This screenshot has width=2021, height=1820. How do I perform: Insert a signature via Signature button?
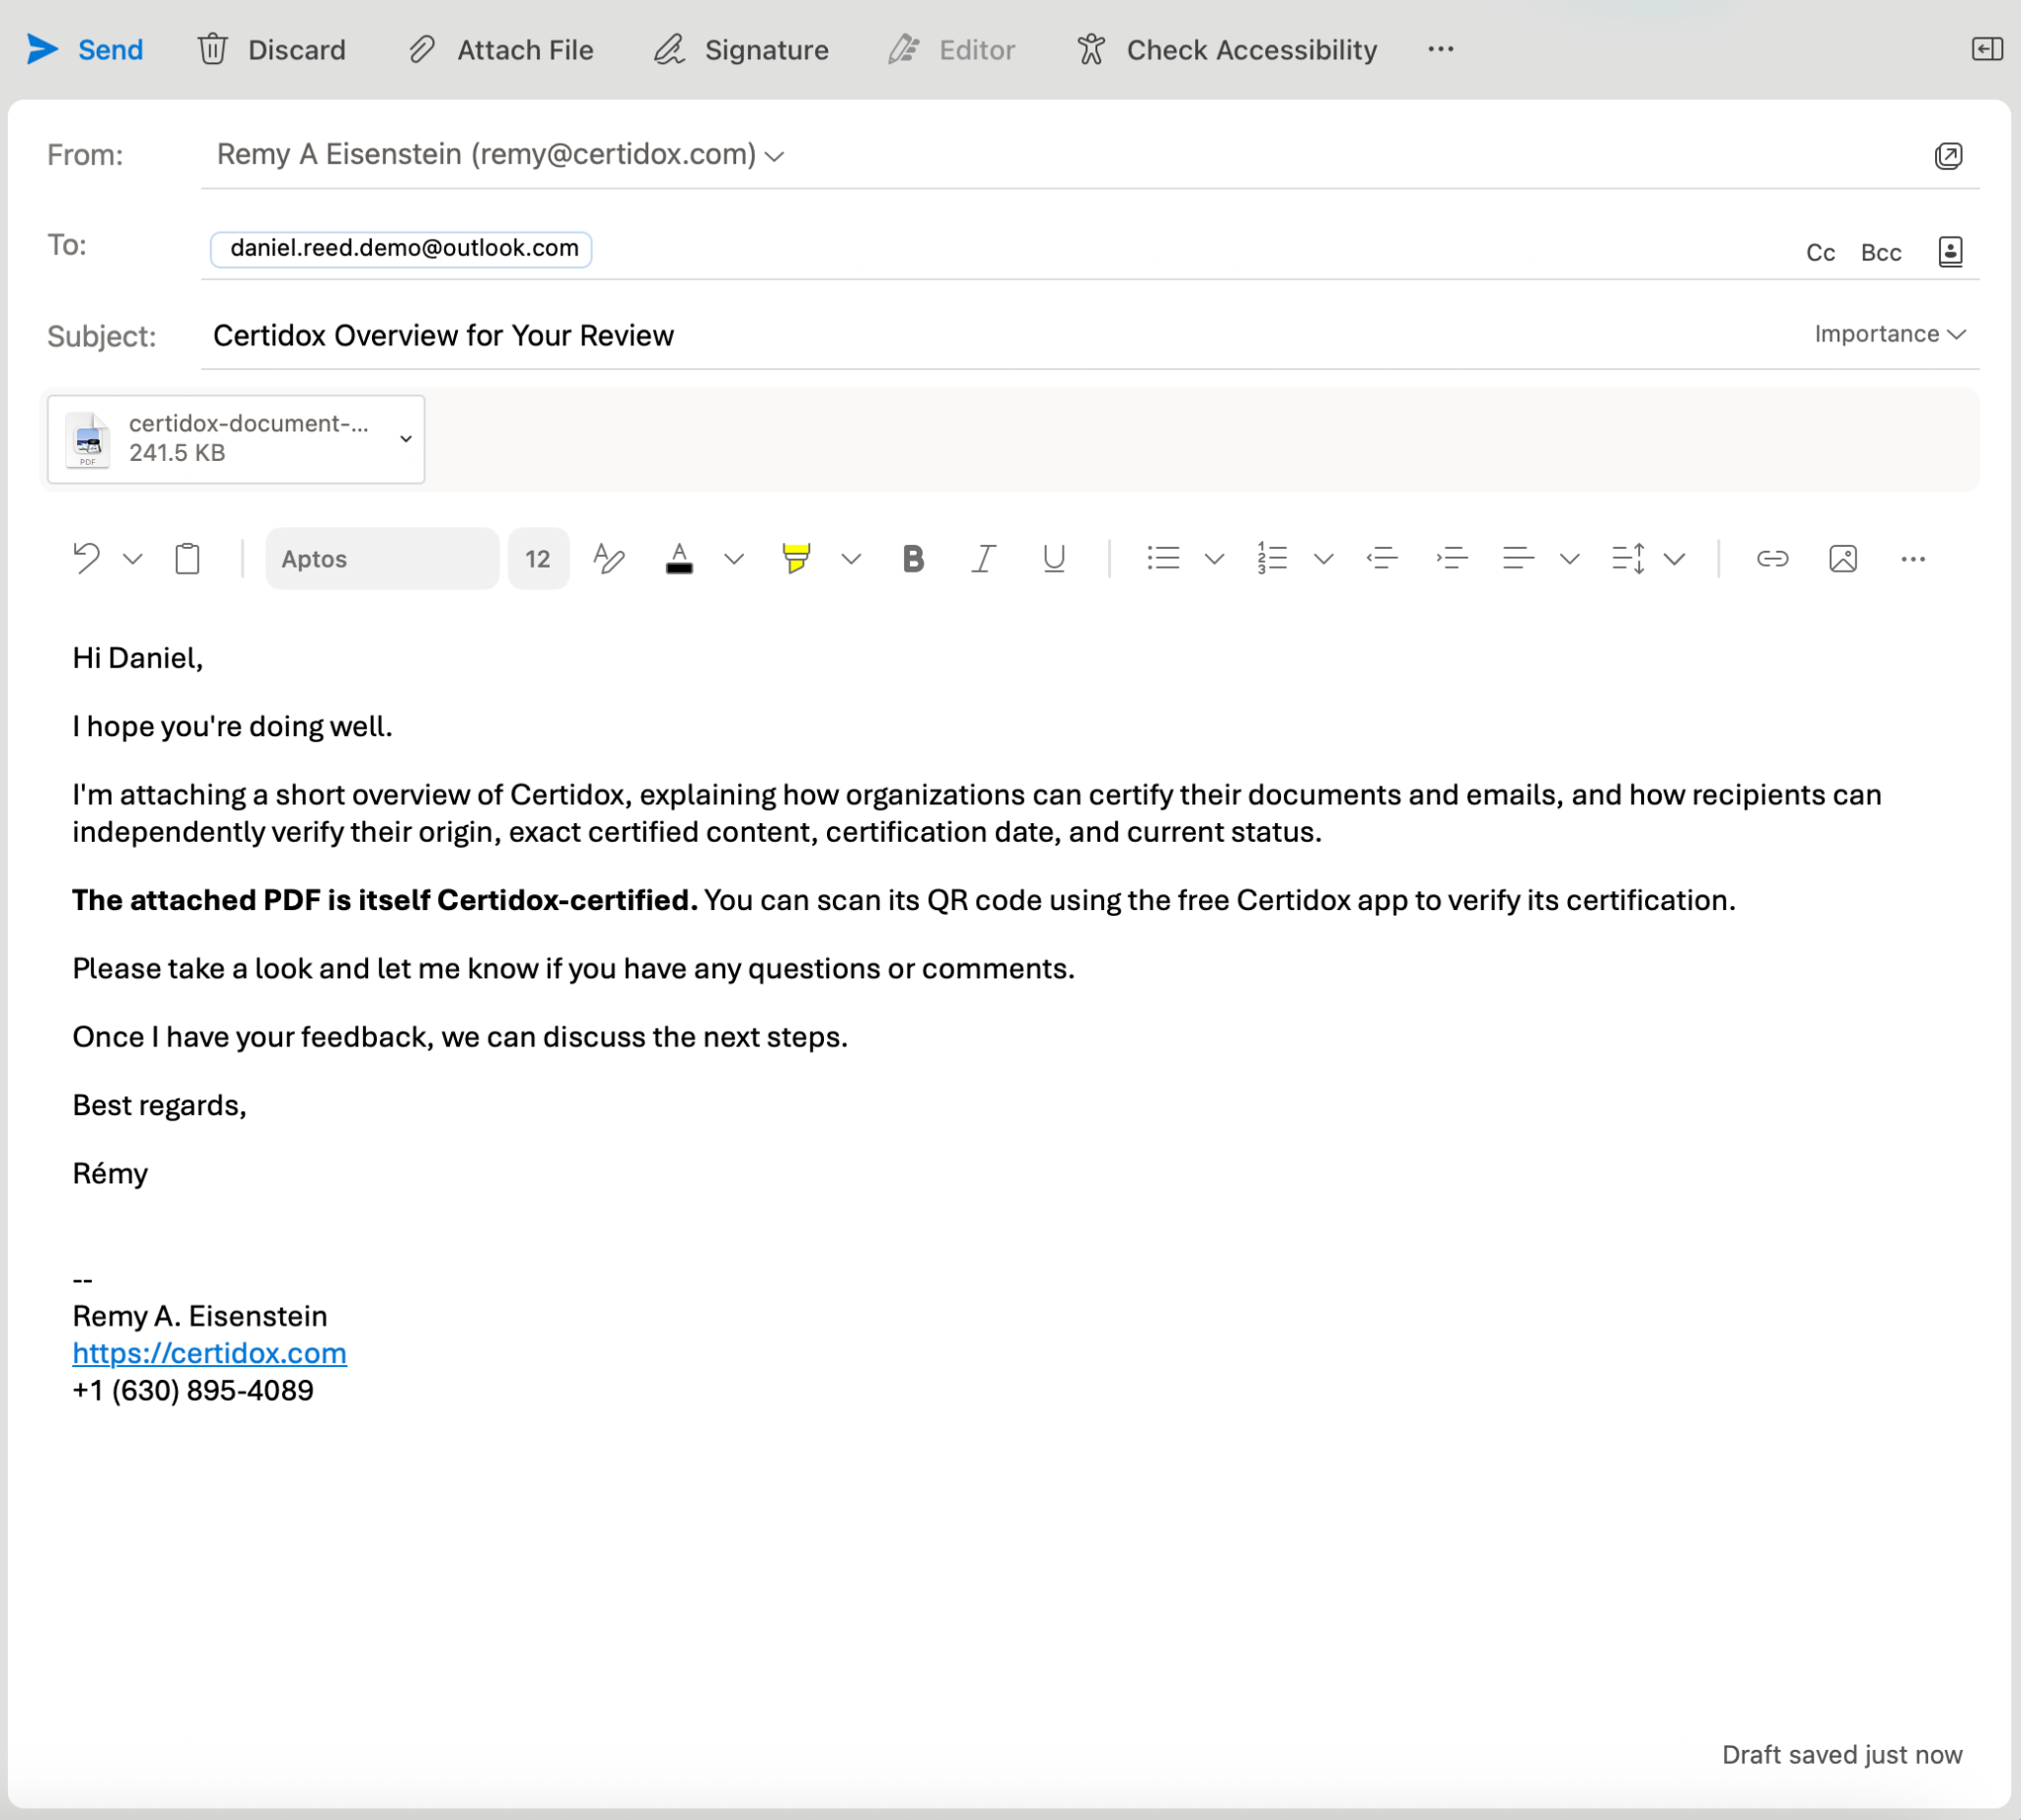point(741,49)
